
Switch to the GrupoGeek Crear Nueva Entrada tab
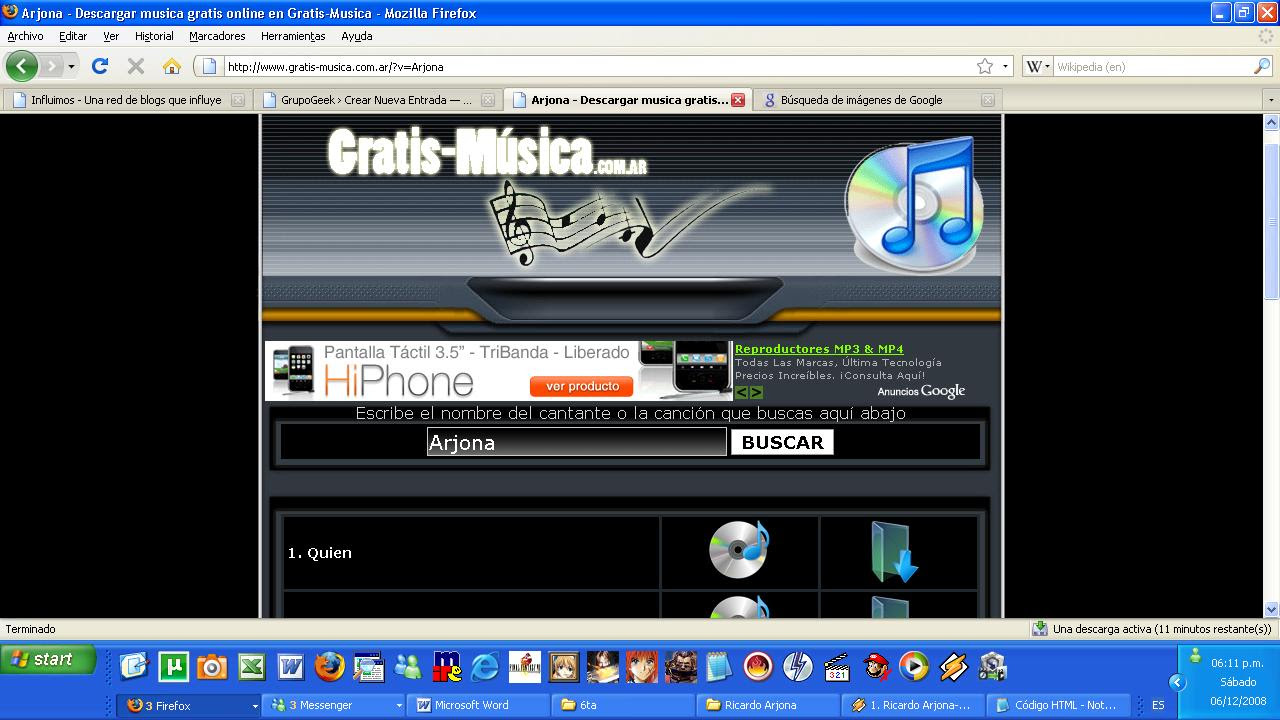point(376,100)
